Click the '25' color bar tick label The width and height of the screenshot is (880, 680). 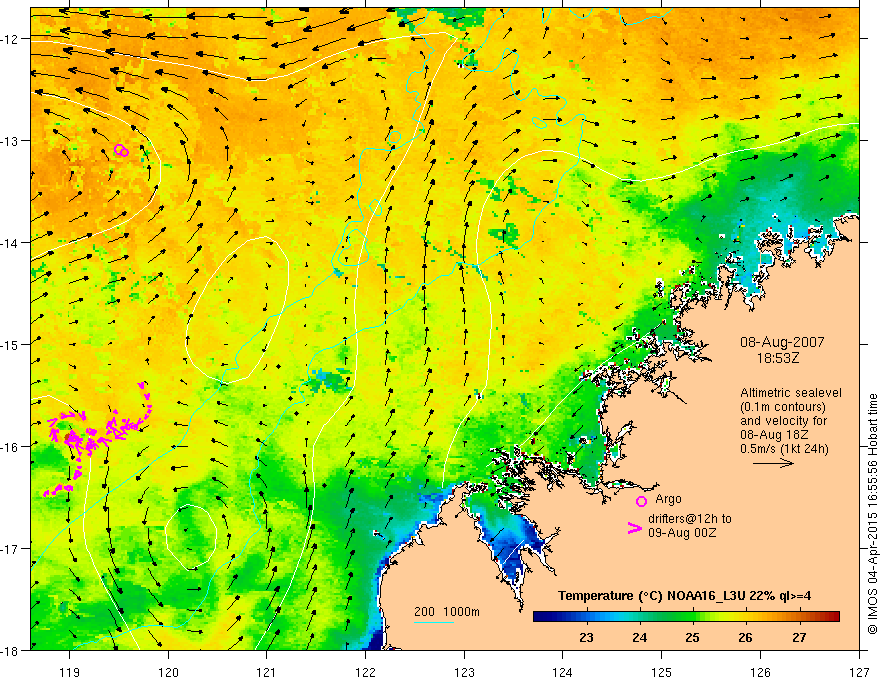(x=693, y=638)
